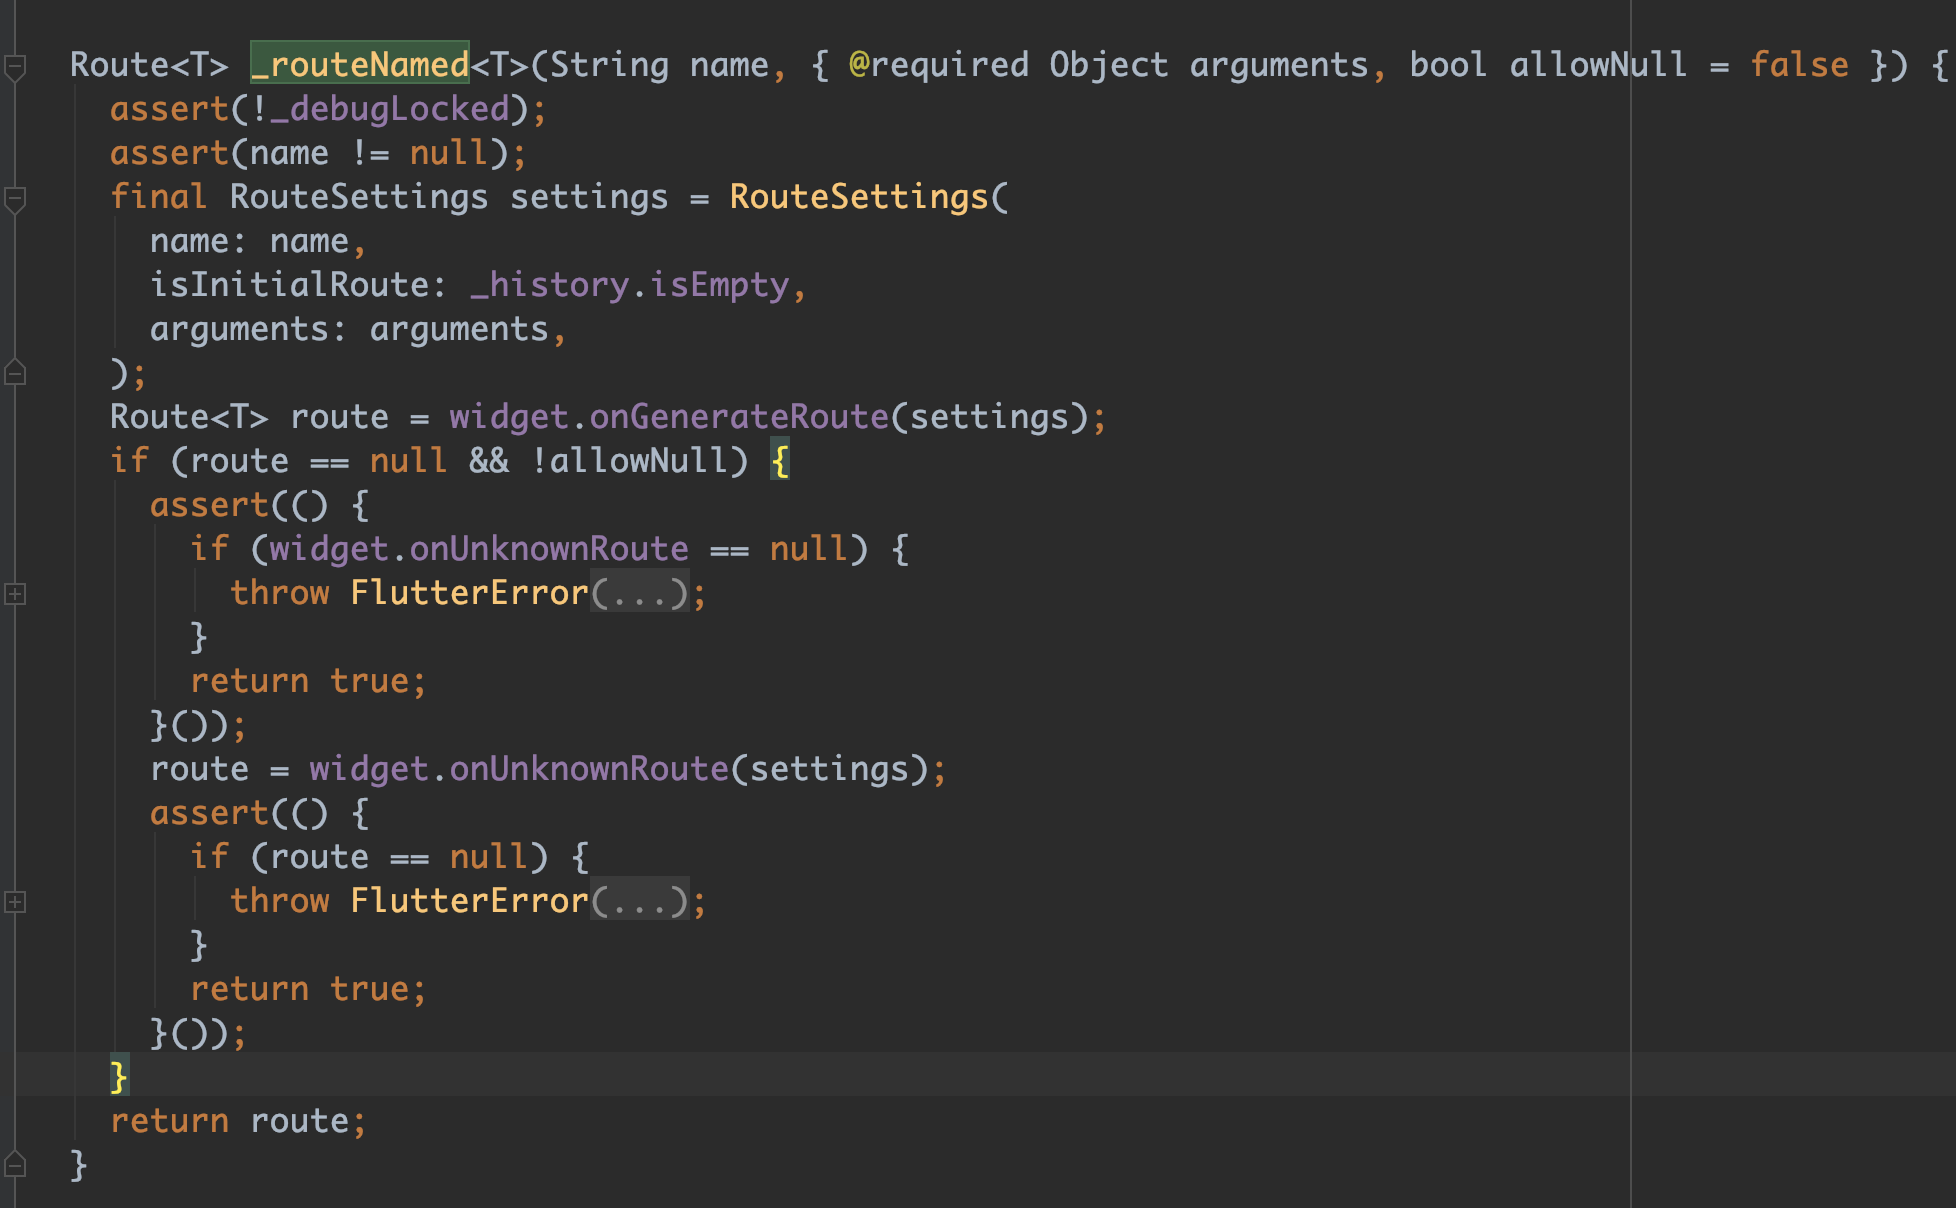Click fold end marker at method's closing brace
This screenshot has height=1208, width=1956.
(x=15, y=1165)
